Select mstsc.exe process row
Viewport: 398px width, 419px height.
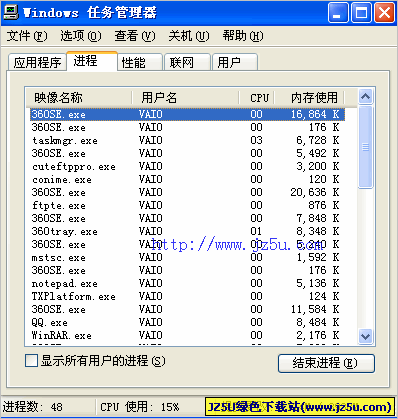point(187,257)
